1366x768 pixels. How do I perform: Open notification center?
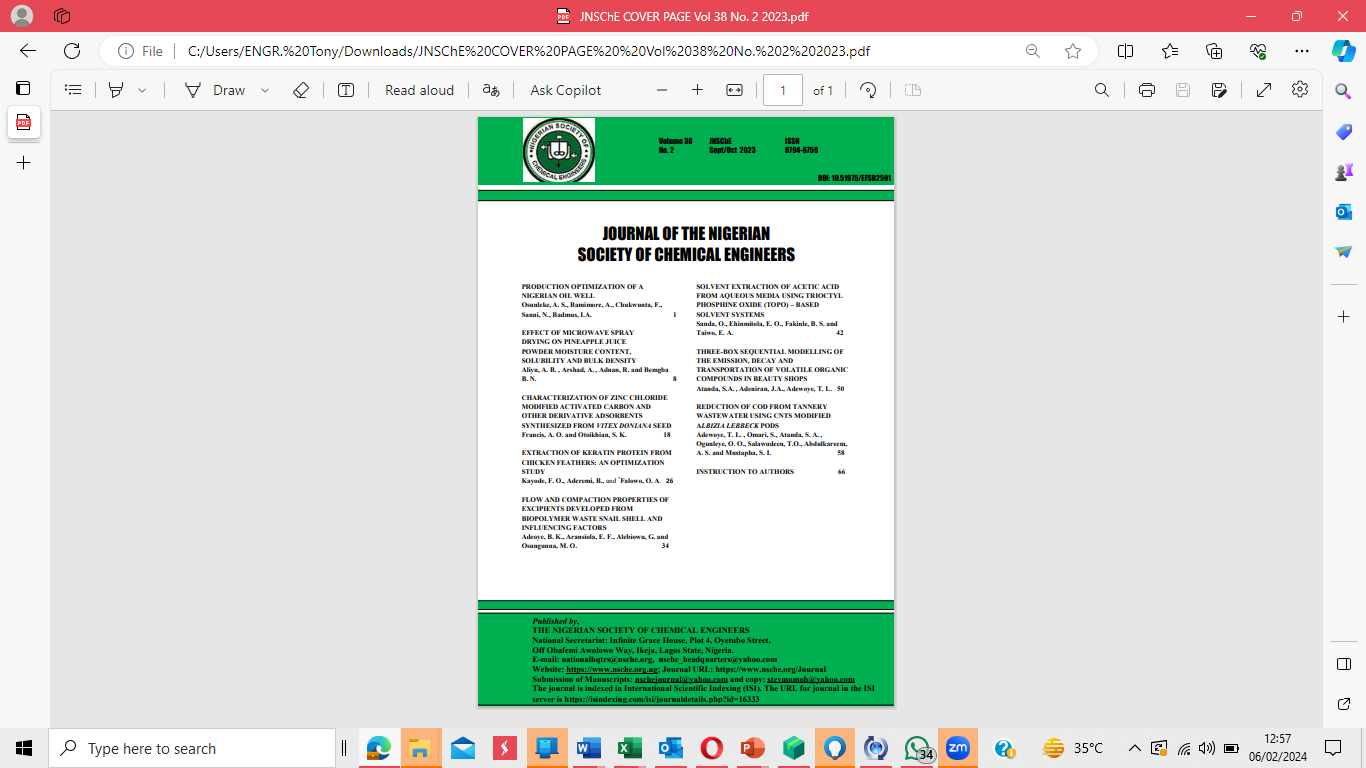(1332, 748)
